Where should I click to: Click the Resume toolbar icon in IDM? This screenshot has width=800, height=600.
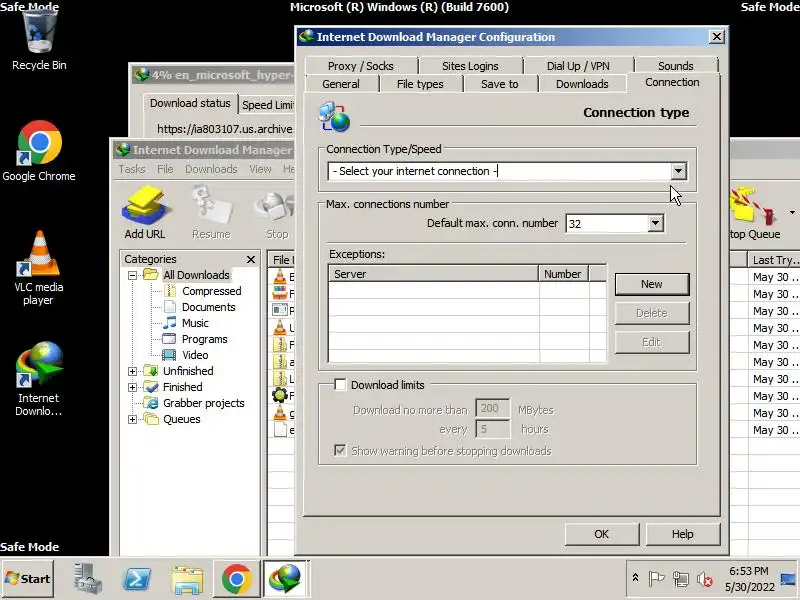(x=211, y=212)
